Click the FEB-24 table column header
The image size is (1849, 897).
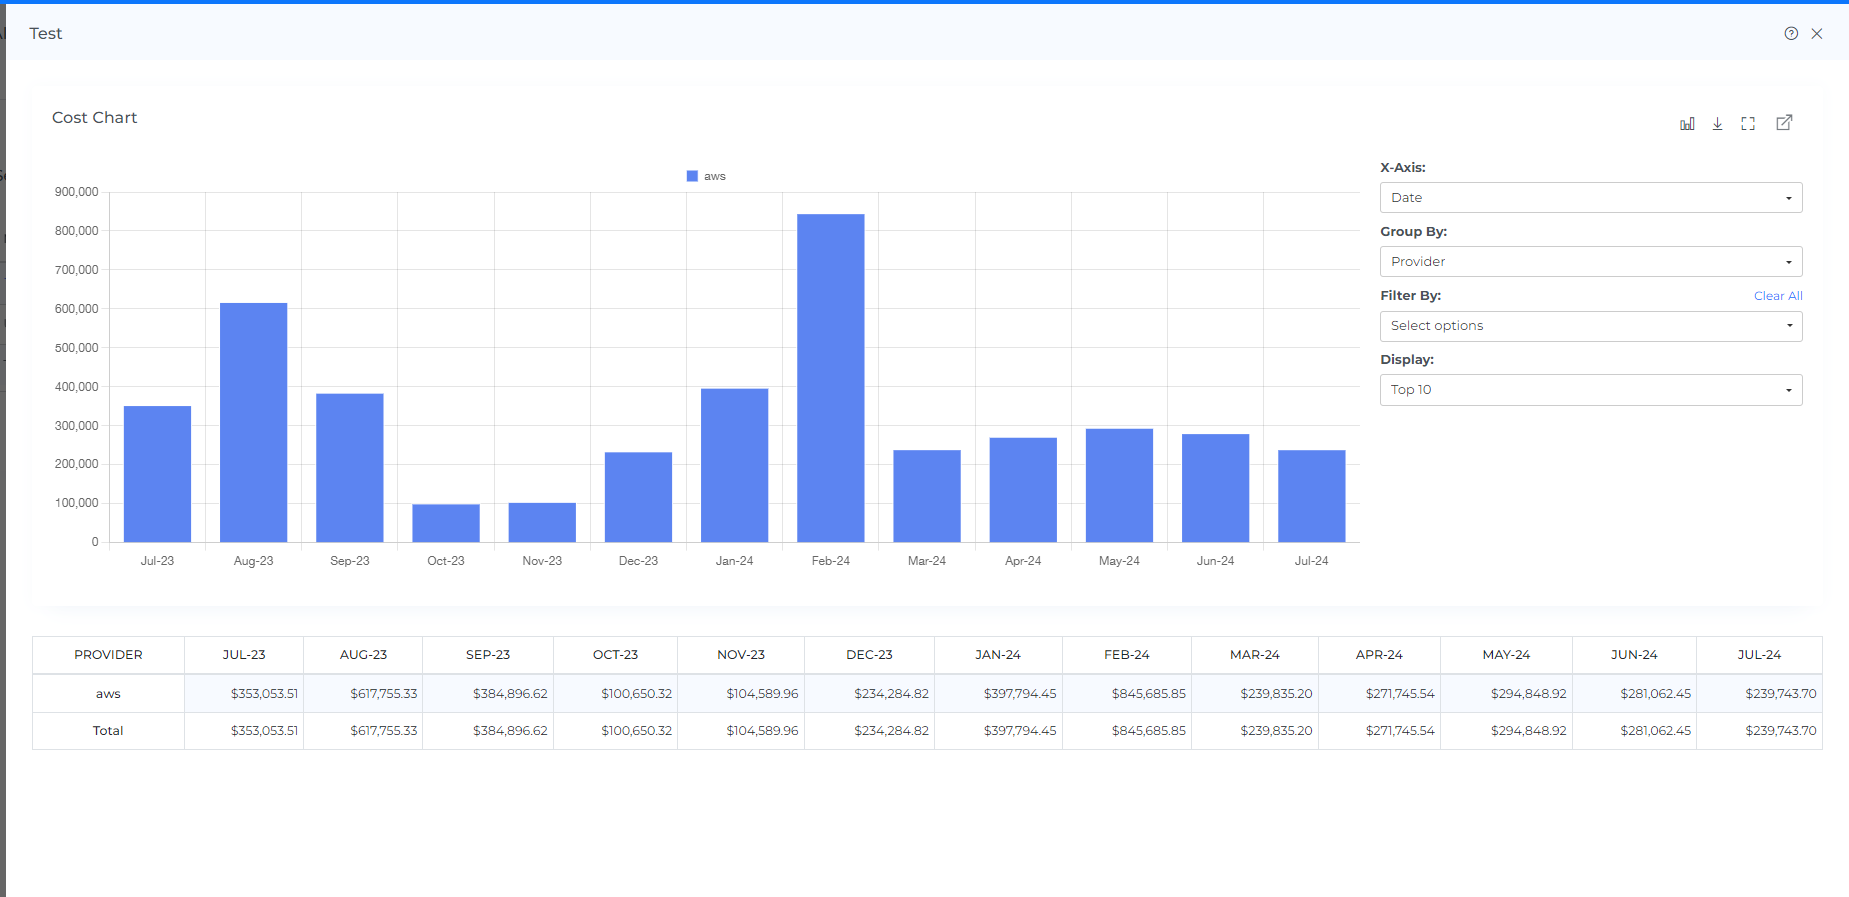click(x=1126, y=655)
